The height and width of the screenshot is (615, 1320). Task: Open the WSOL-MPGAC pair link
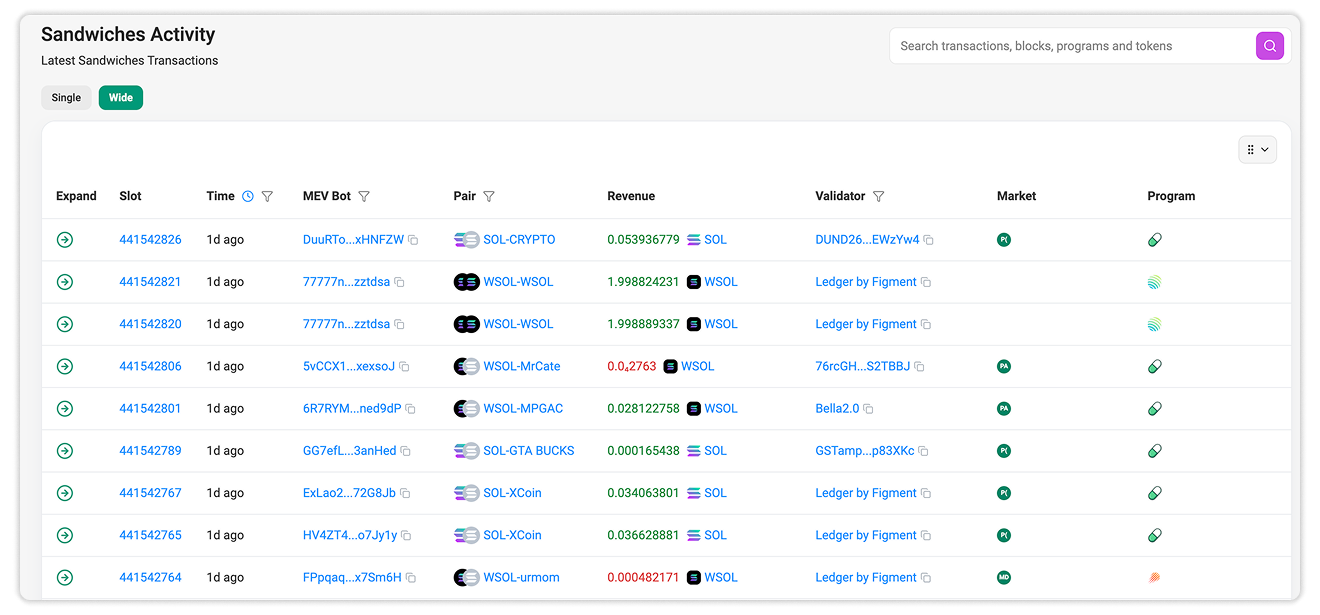click(523, 408)
